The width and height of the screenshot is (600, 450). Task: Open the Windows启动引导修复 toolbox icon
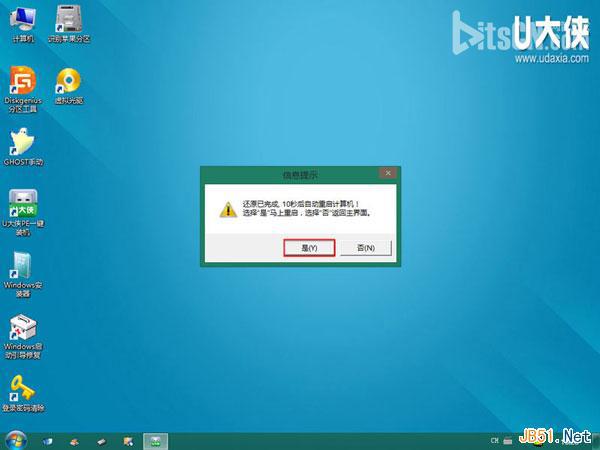click(x=23, y=337)
